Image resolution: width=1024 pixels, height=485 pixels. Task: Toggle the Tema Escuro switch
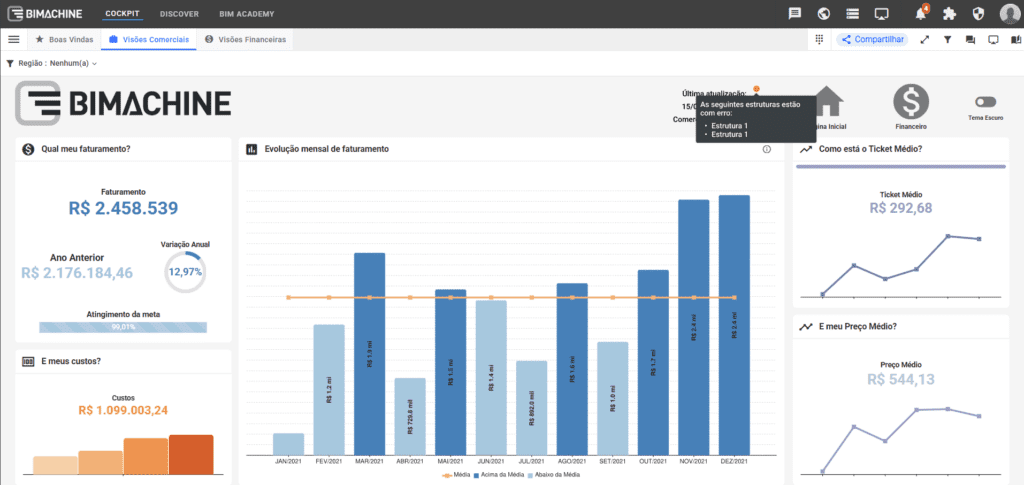[987, 102]
